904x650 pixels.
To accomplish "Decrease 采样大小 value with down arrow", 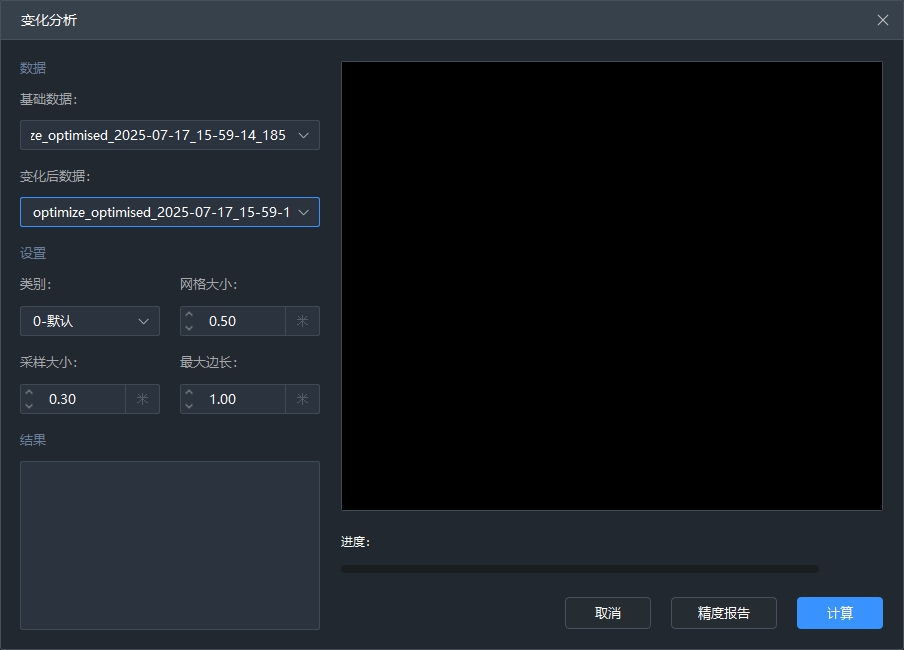I will (29, 406).
